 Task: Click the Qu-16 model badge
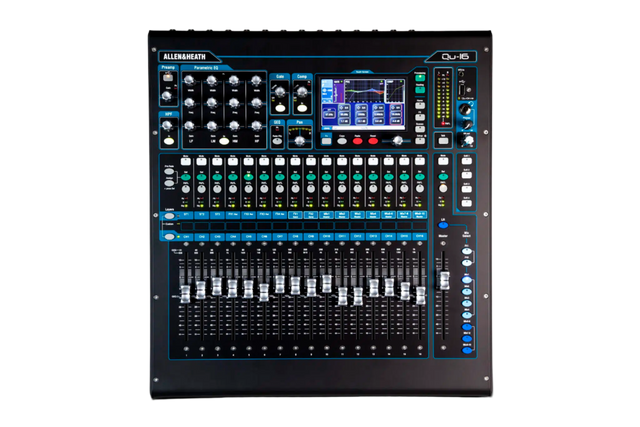[x=455, y=55]
